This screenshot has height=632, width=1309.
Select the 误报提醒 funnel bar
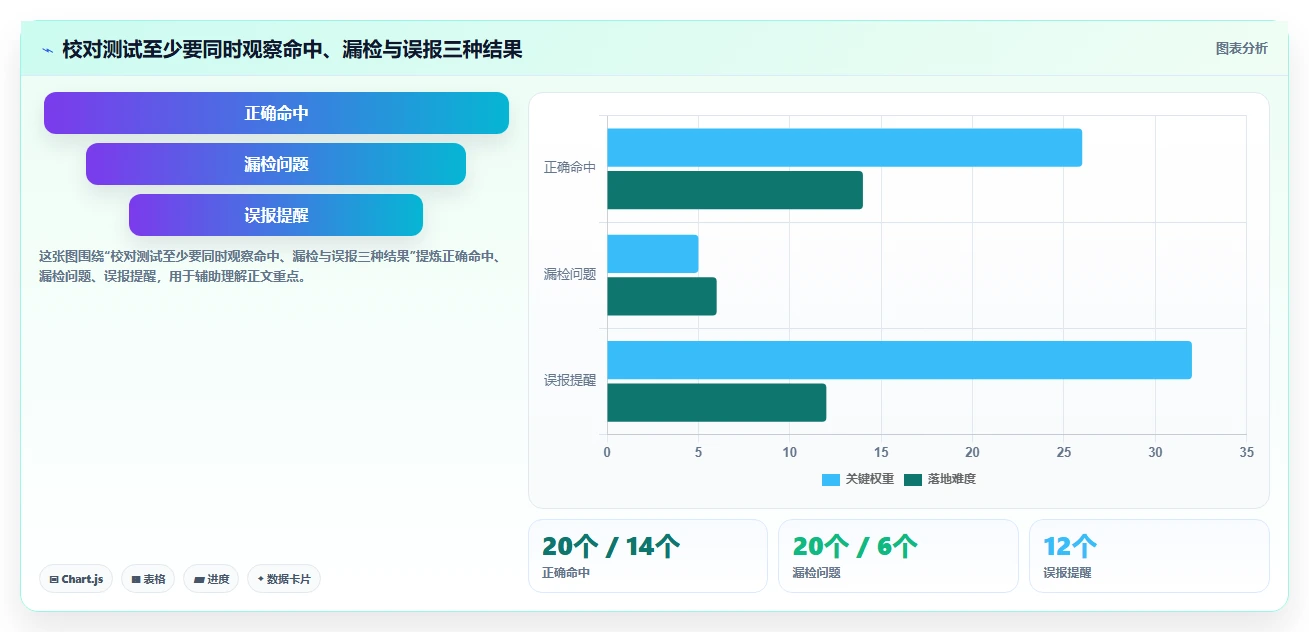[276, 215]
